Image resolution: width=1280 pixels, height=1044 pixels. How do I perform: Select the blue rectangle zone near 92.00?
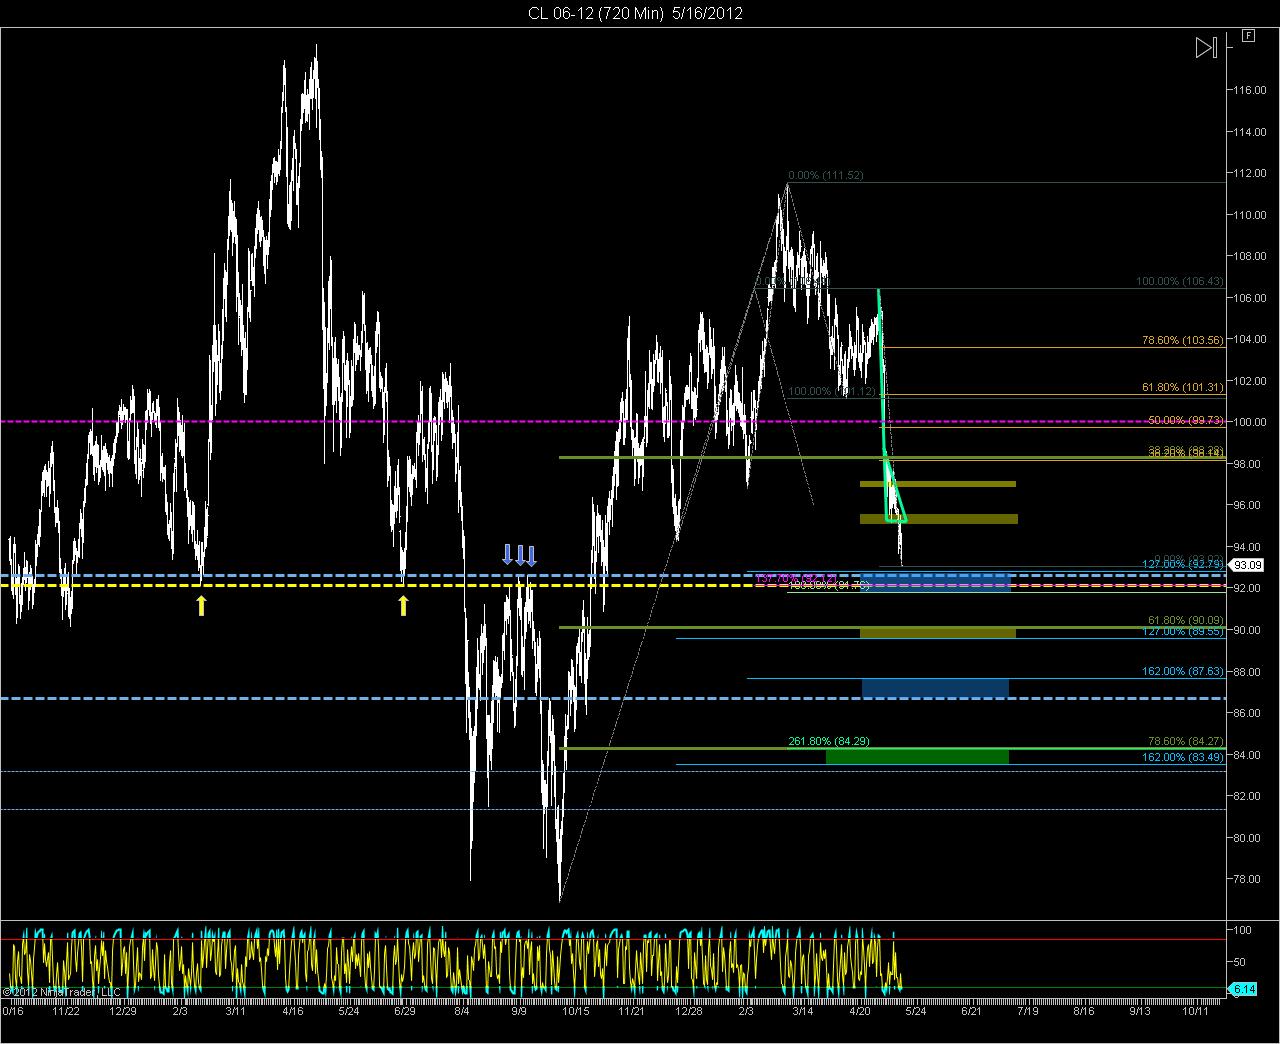click(936, 582)
